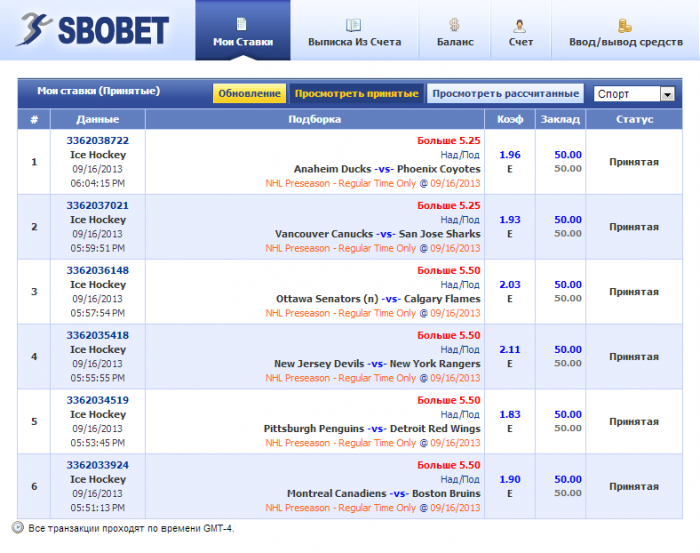Click odds value 1.90

pyautogui.click(x=510, y=479)
